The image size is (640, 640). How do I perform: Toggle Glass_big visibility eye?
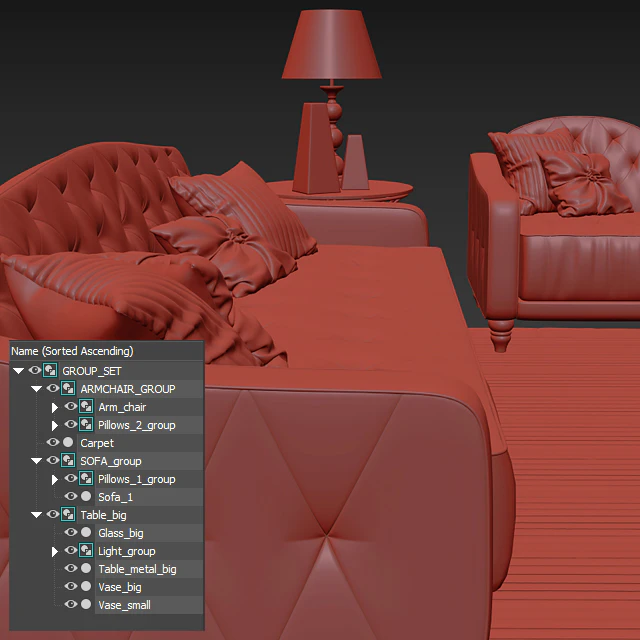[x=71, y=532]
